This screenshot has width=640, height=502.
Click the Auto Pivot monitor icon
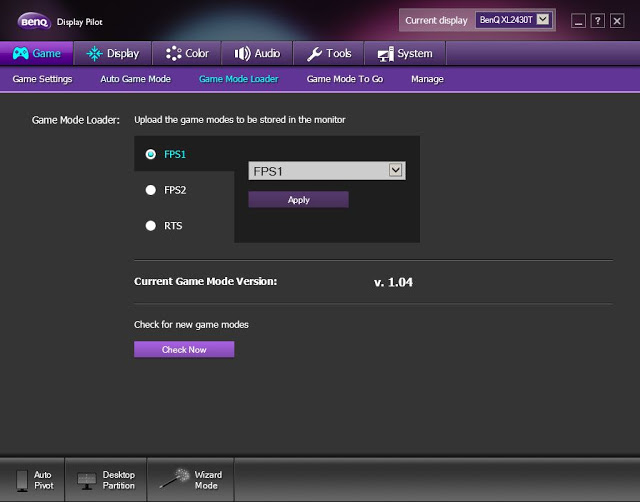click(x=22, y=480)
